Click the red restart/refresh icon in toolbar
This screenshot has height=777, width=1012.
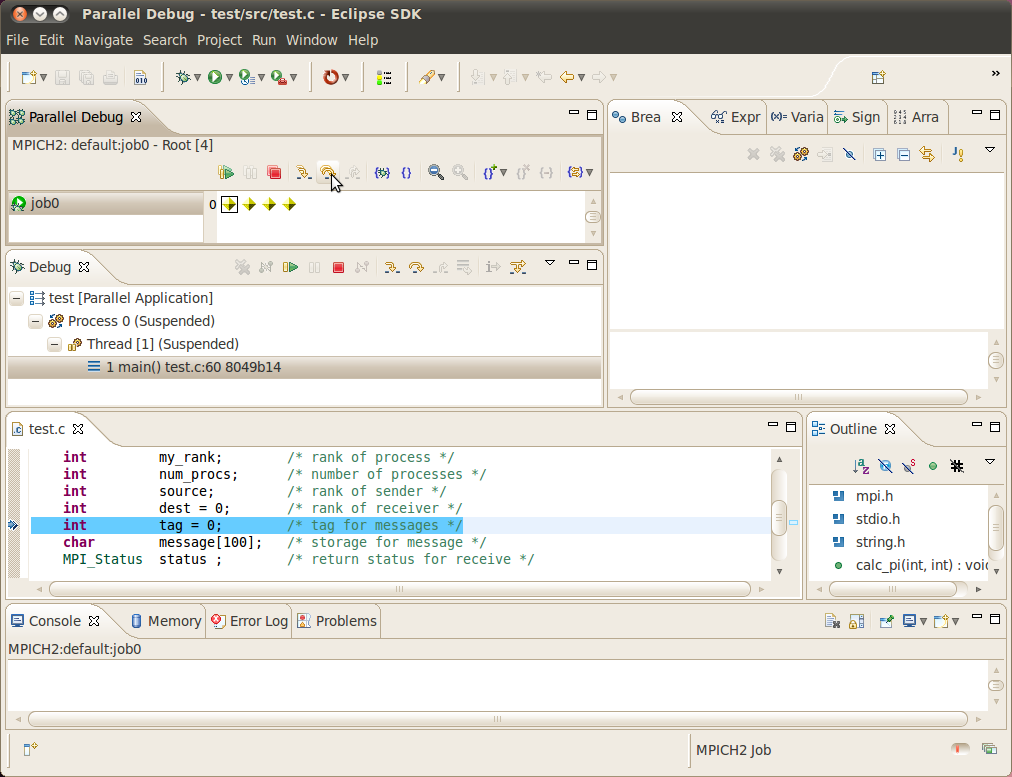(x=331, y=77)
